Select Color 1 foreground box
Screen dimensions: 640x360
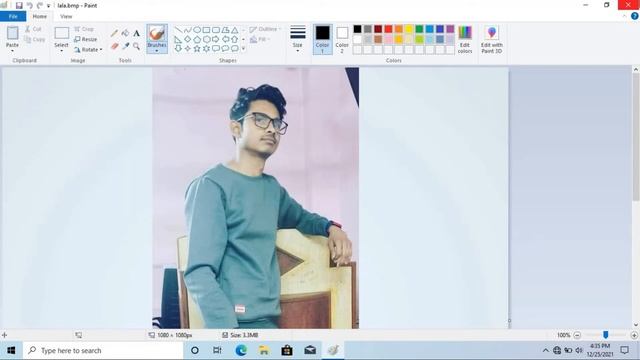322,40
